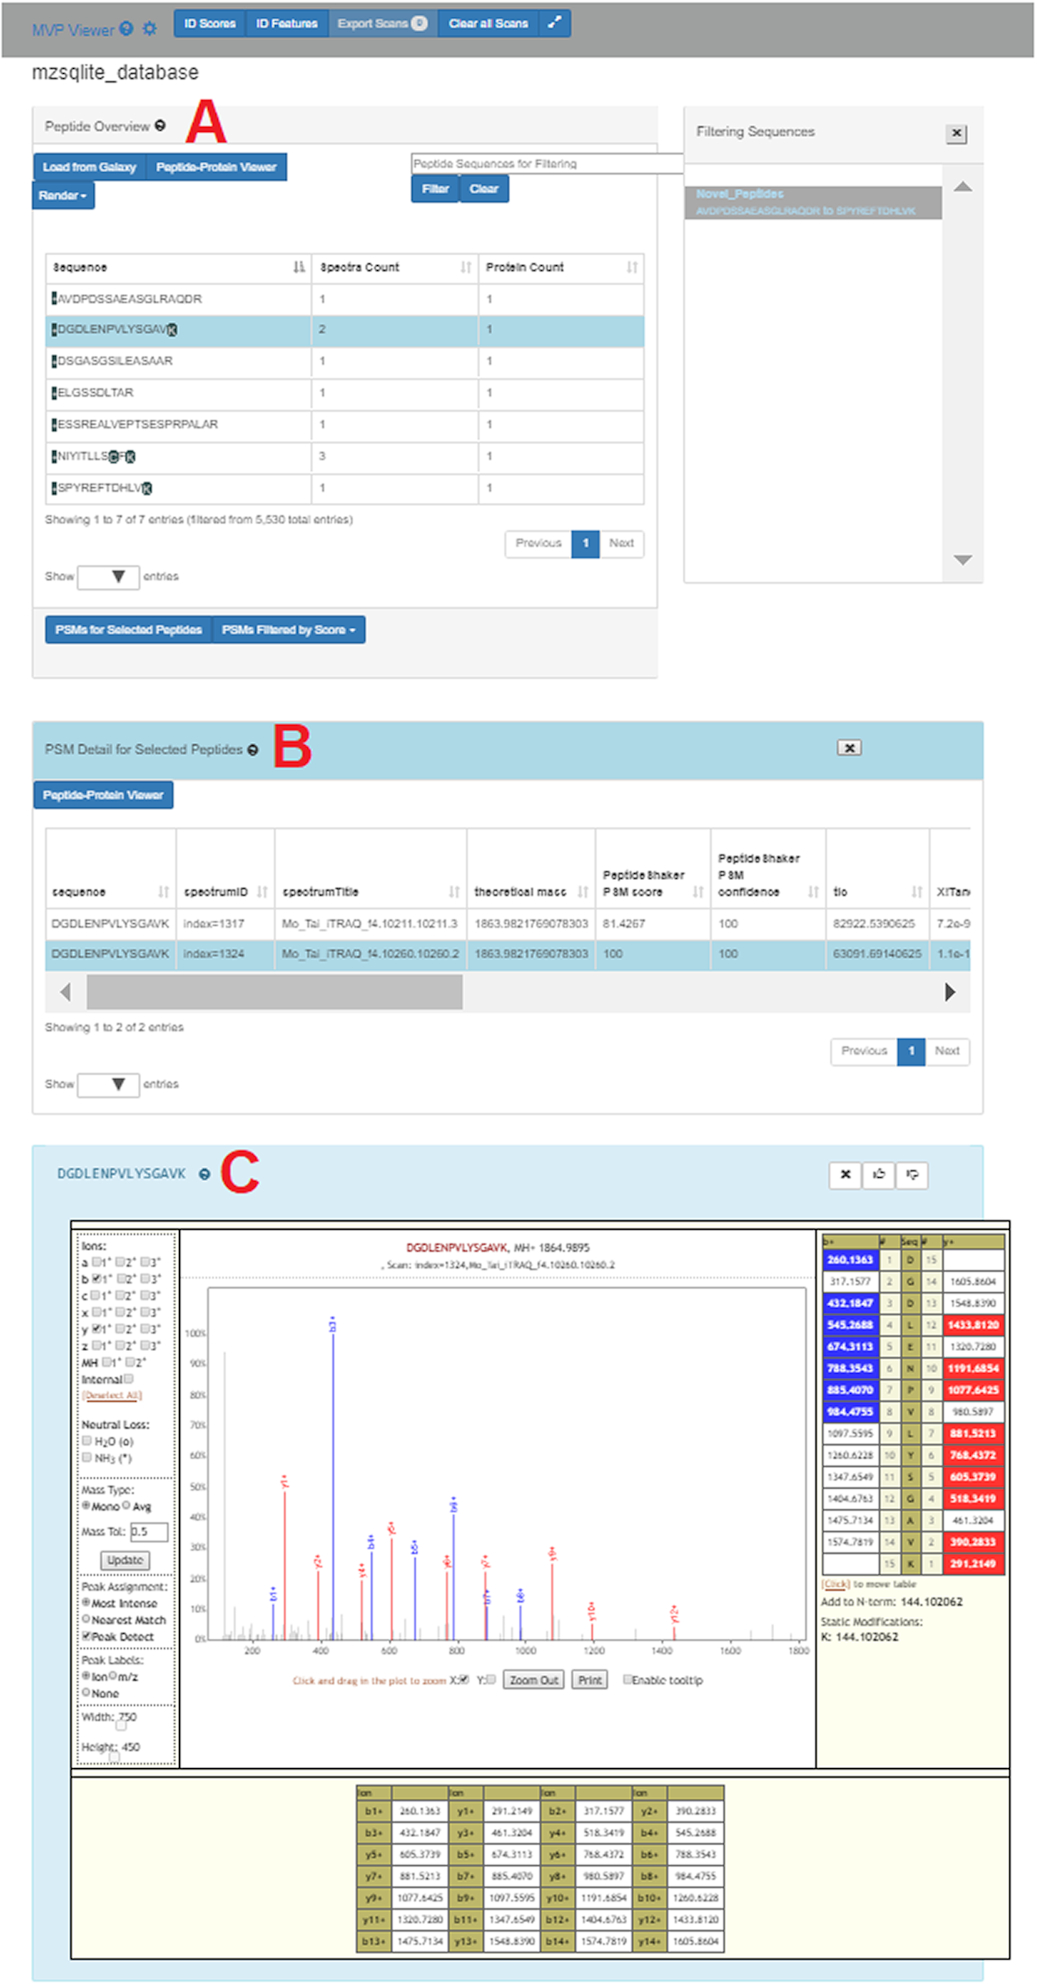Open the ID Scores tab
1038x1985 pixels.
click(x=210, y=23)
